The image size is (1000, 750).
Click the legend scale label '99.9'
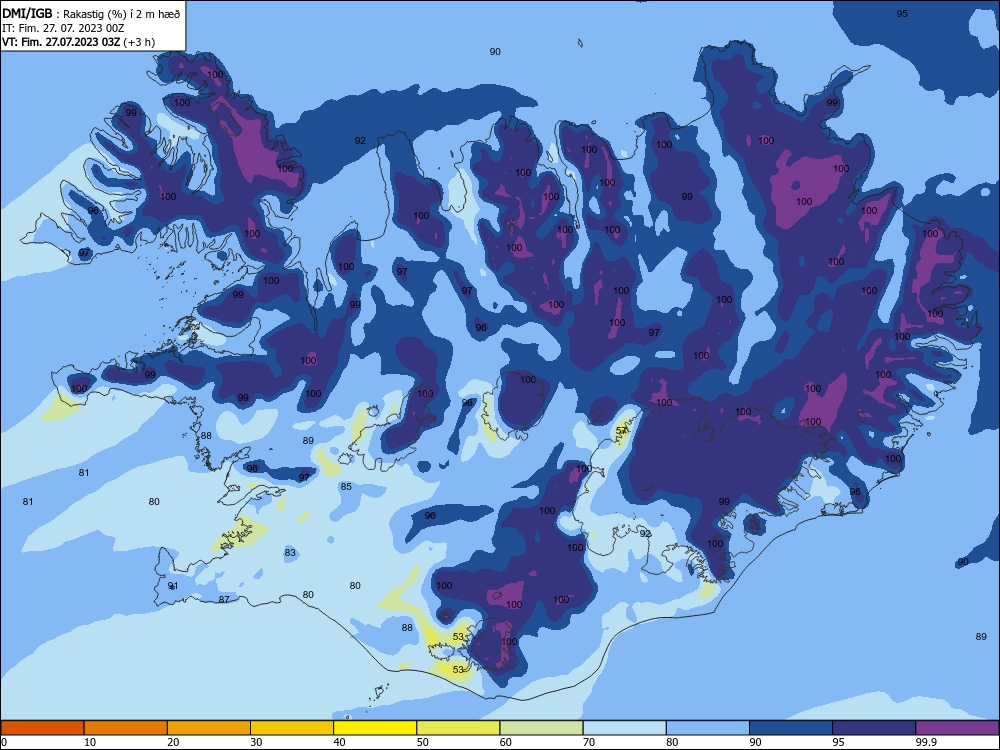pos(925,742)
